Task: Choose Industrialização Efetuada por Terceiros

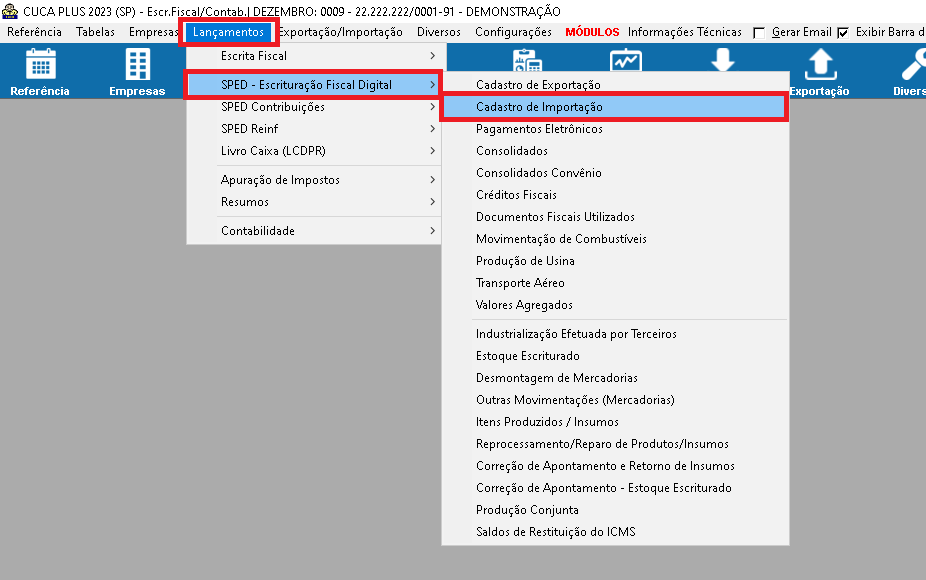Action: 615,334
